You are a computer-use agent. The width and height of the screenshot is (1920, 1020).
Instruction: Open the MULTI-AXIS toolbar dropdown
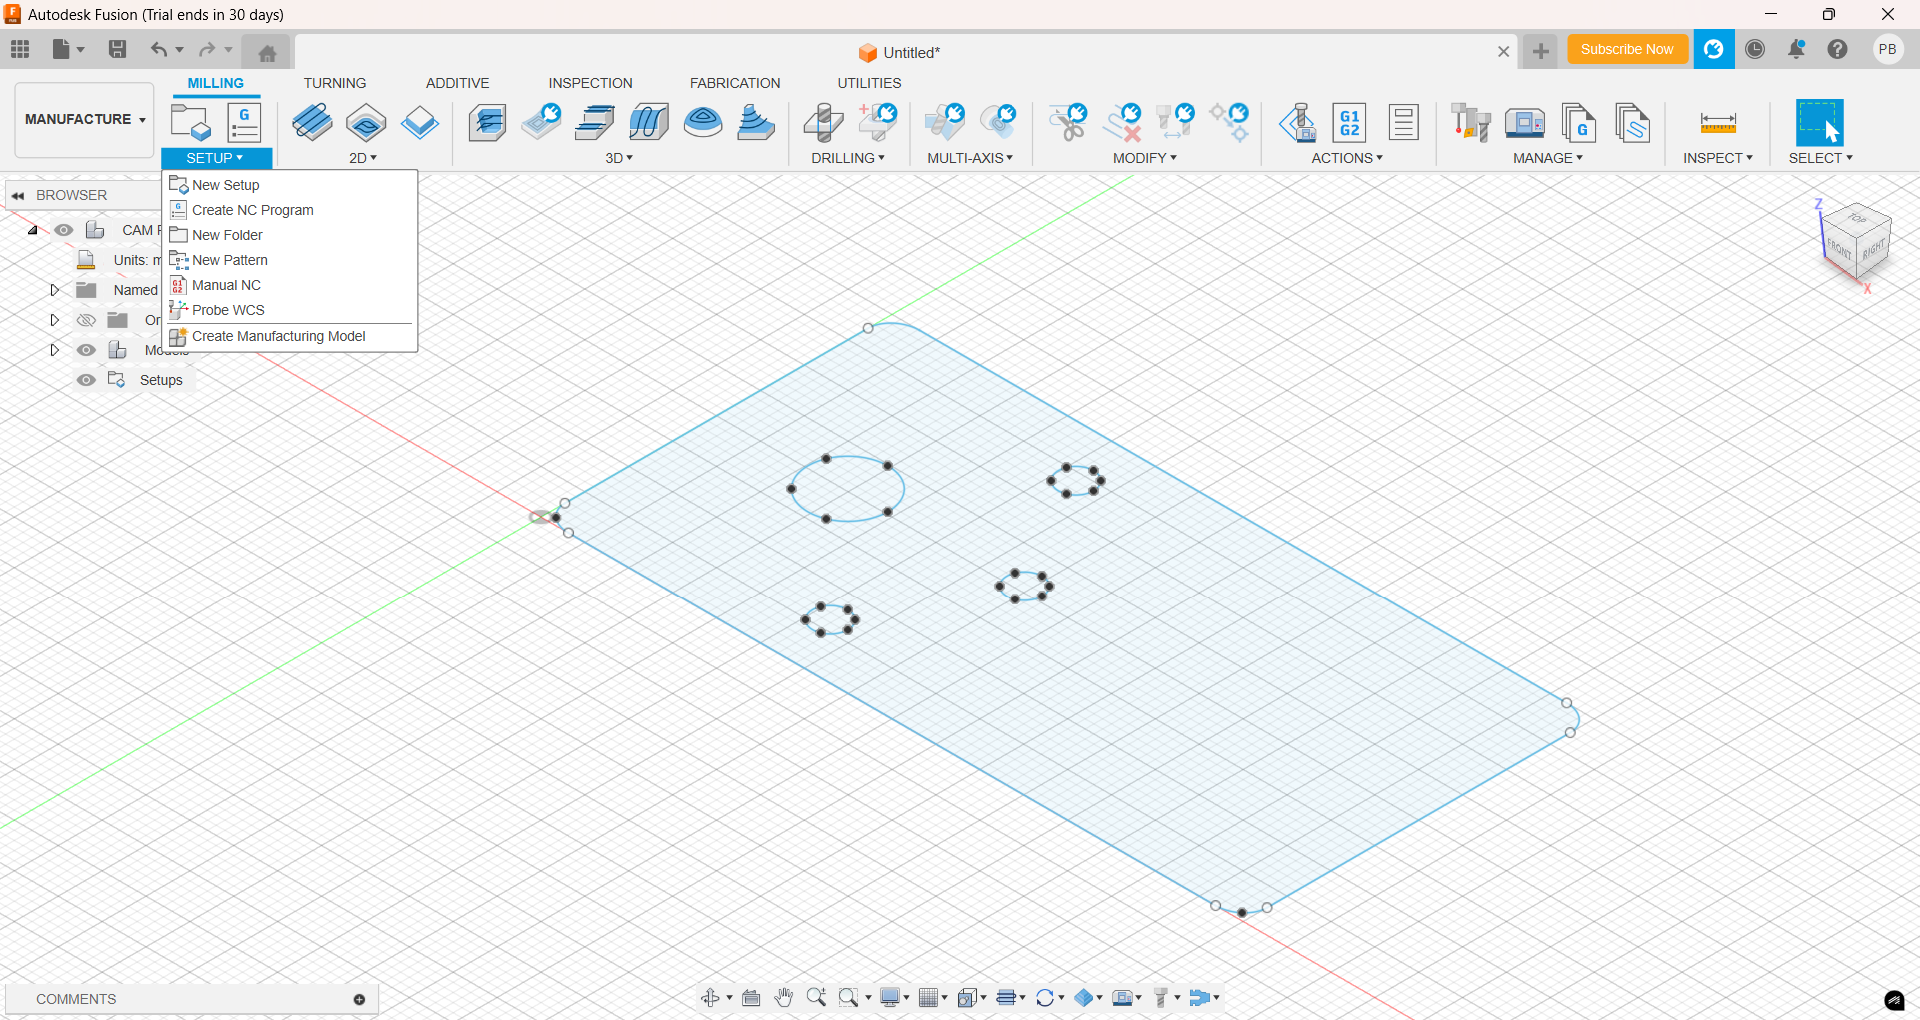[x=970, y=158]
